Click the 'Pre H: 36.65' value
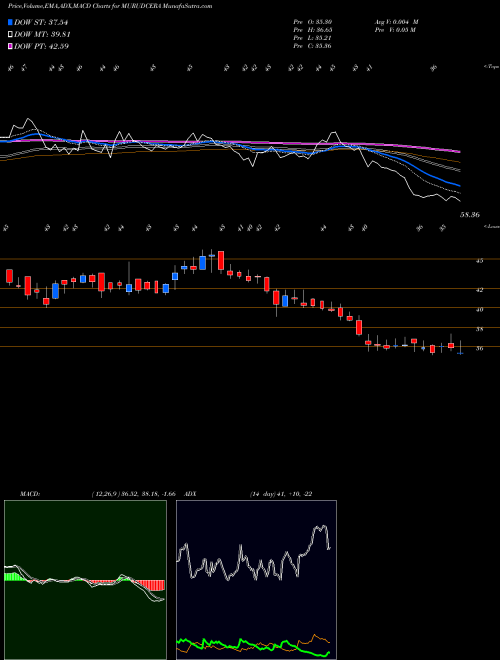The width and height of the screenshot is (500, 660). coord(312,30)
